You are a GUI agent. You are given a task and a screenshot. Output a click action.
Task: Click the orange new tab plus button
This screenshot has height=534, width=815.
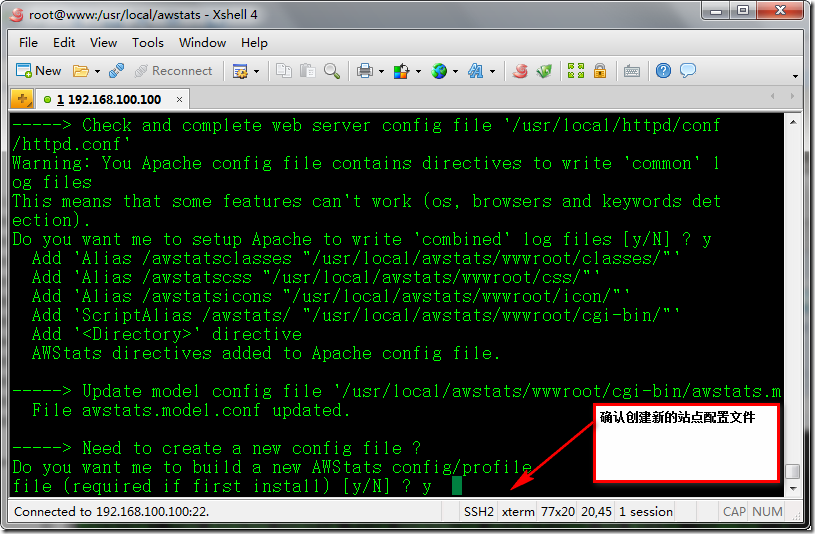[x=22, y=99]
